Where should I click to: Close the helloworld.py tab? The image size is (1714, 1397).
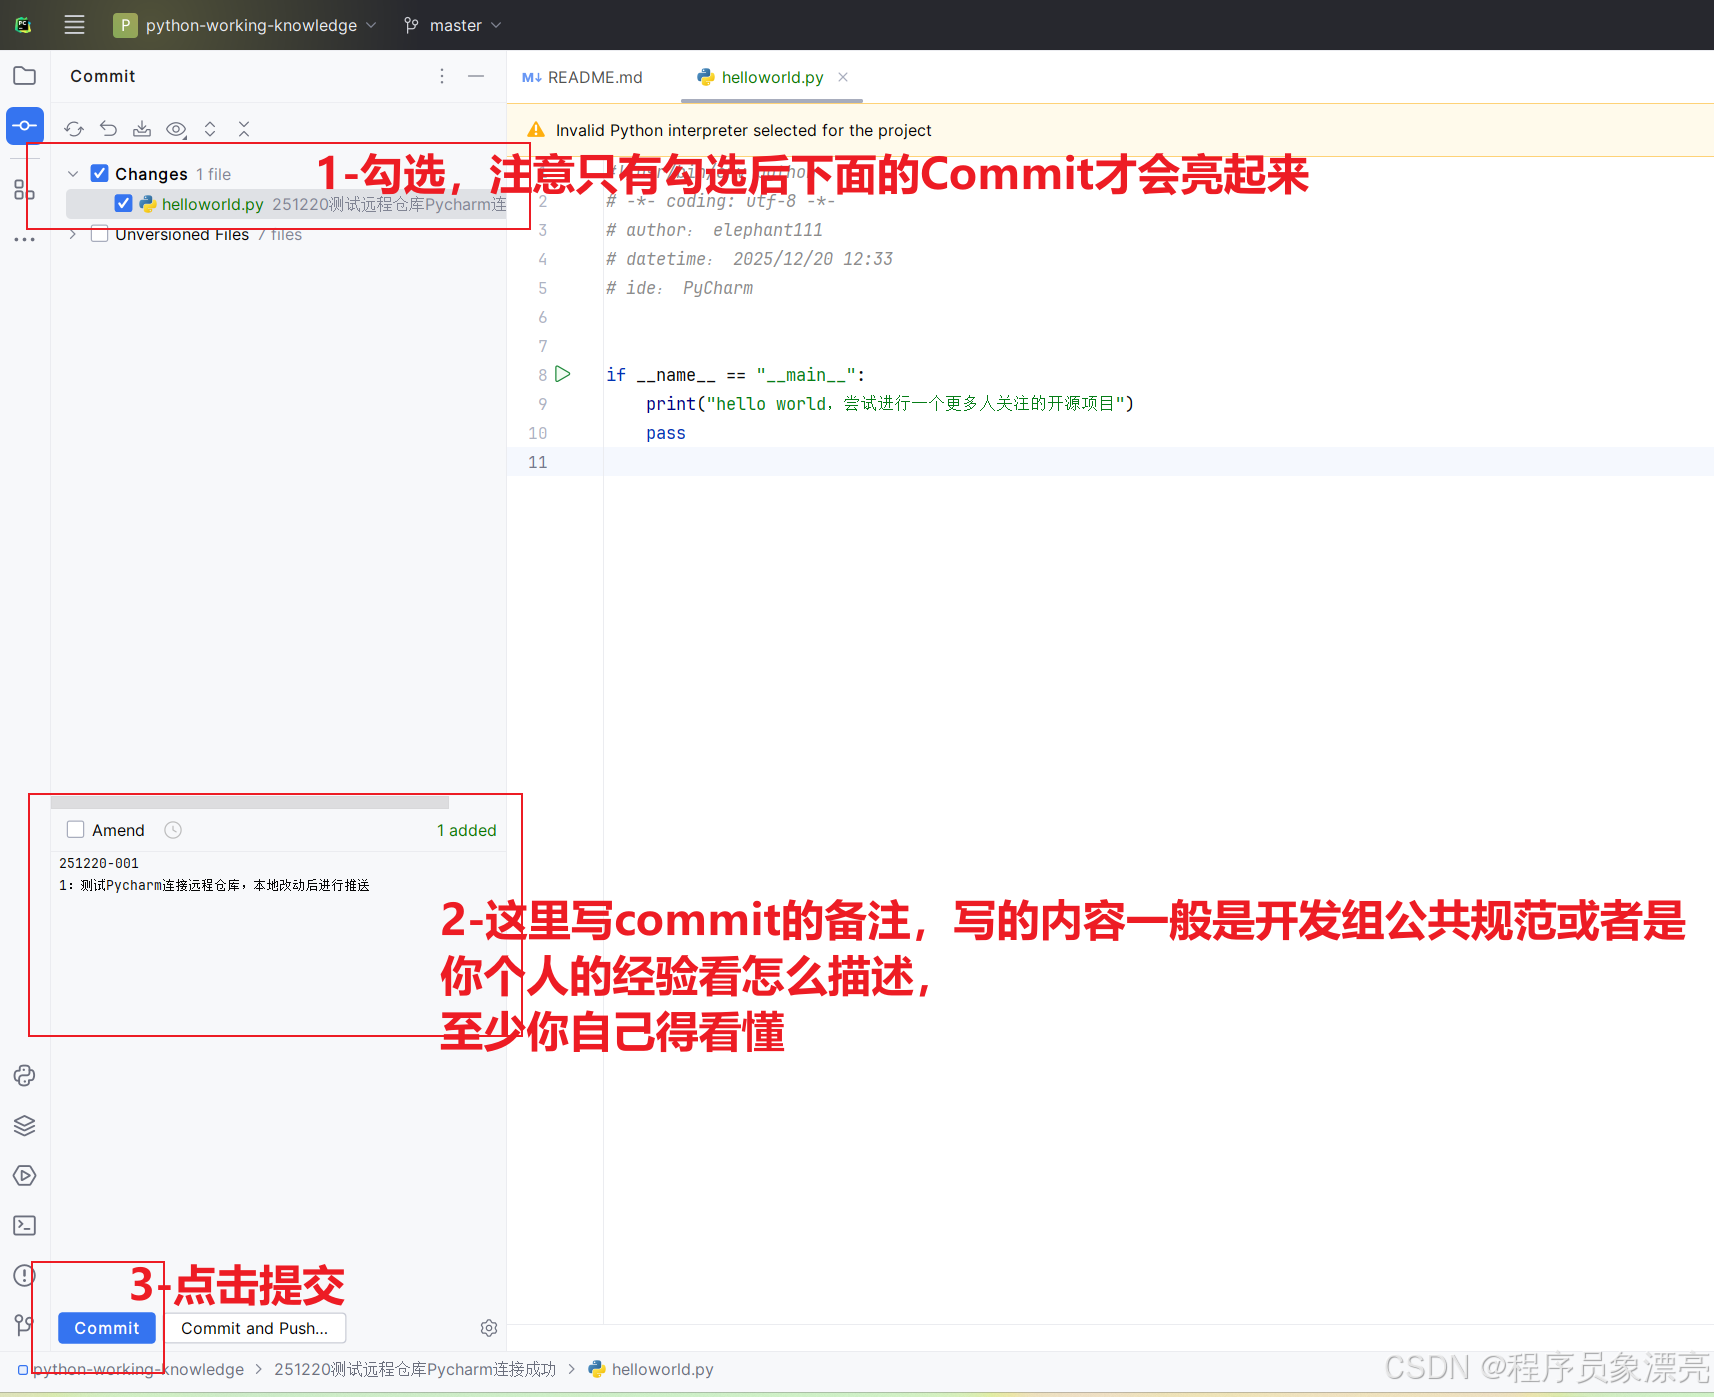tap(843, 77)
